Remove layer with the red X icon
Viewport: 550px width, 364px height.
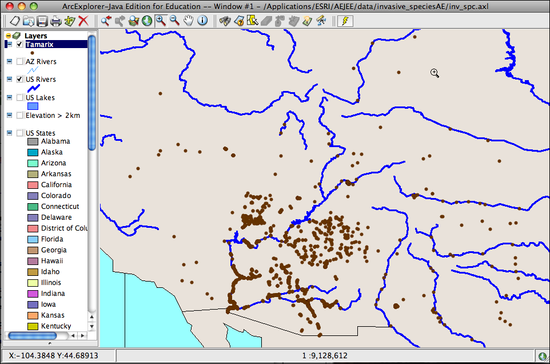pos(83,21)
